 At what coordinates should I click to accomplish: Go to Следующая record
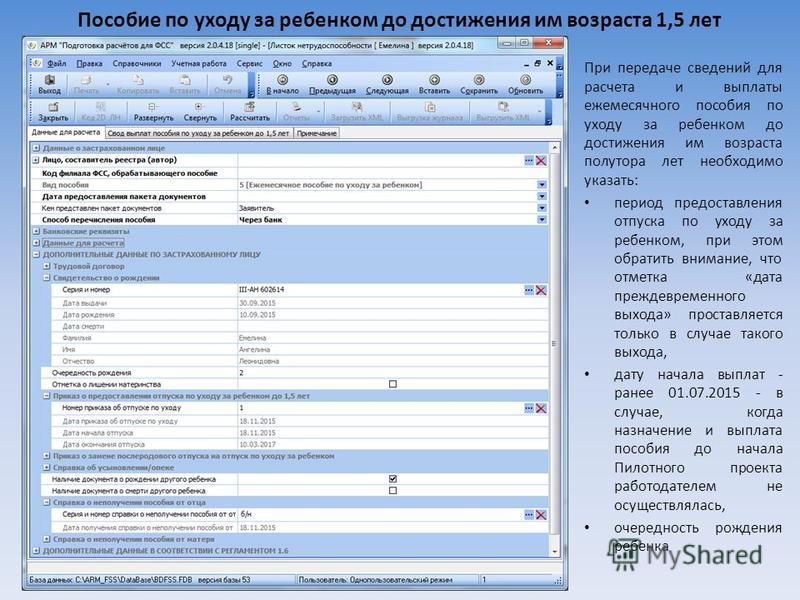387,84
